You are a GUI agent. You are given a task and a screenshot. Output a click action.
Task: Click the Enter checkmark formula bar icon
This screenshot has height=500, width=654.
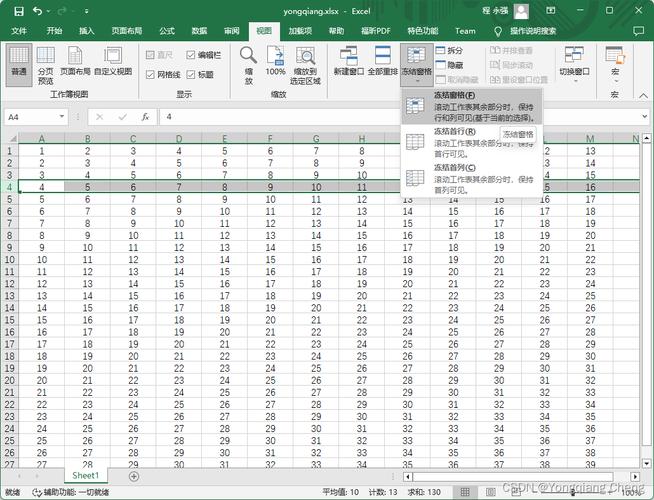pyautogui.click(x=122, y=117)
